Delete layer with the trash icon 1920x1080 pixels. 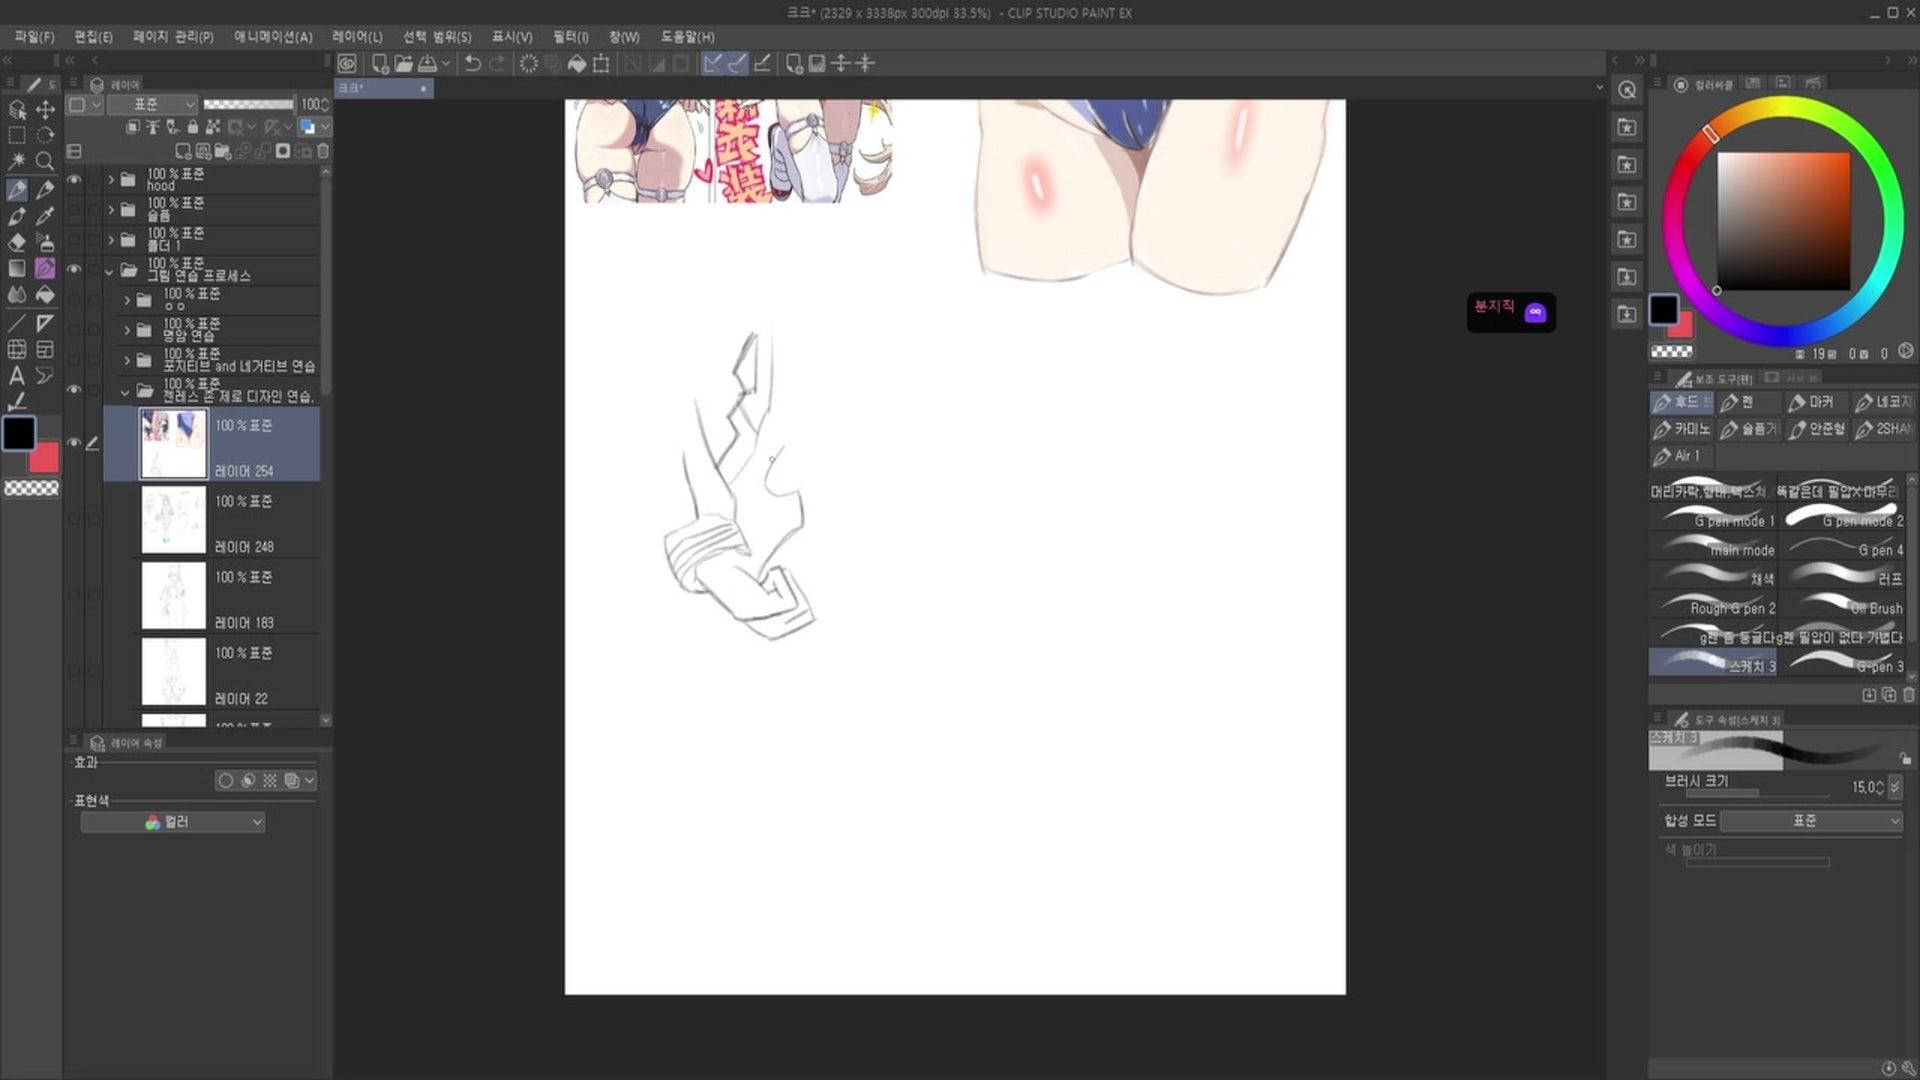323,151
